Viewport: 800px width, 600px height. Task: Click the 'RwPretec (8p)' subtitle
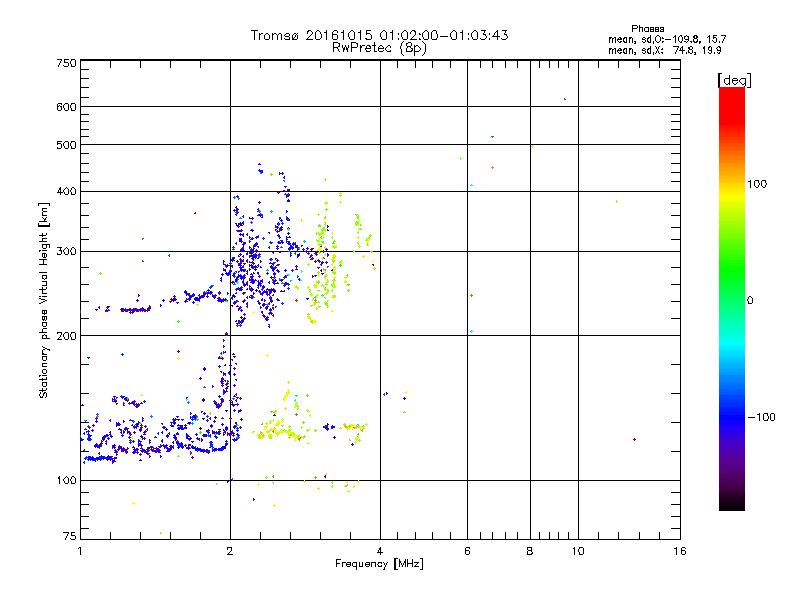click(379, 47)
